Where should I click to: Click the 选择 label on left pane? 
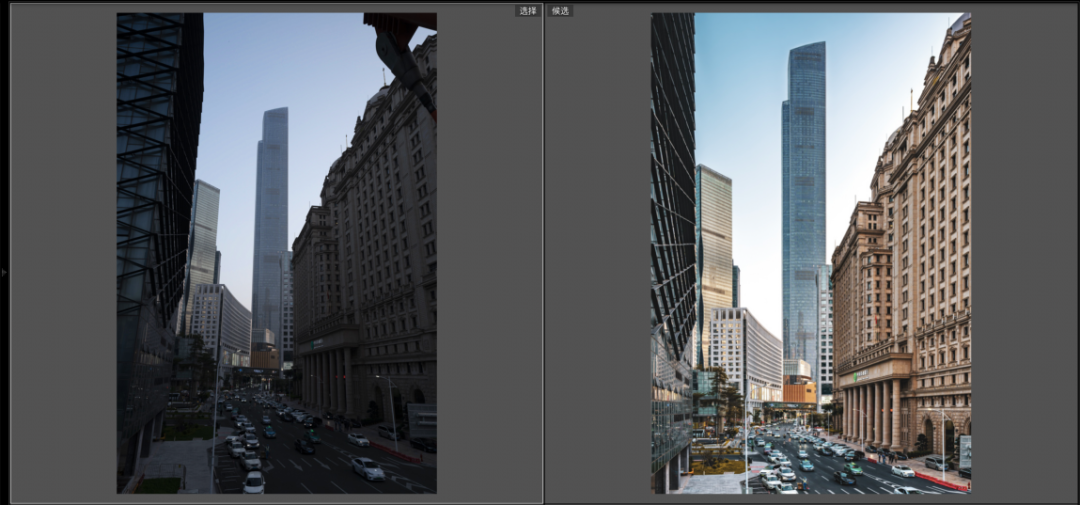[527, 11]
